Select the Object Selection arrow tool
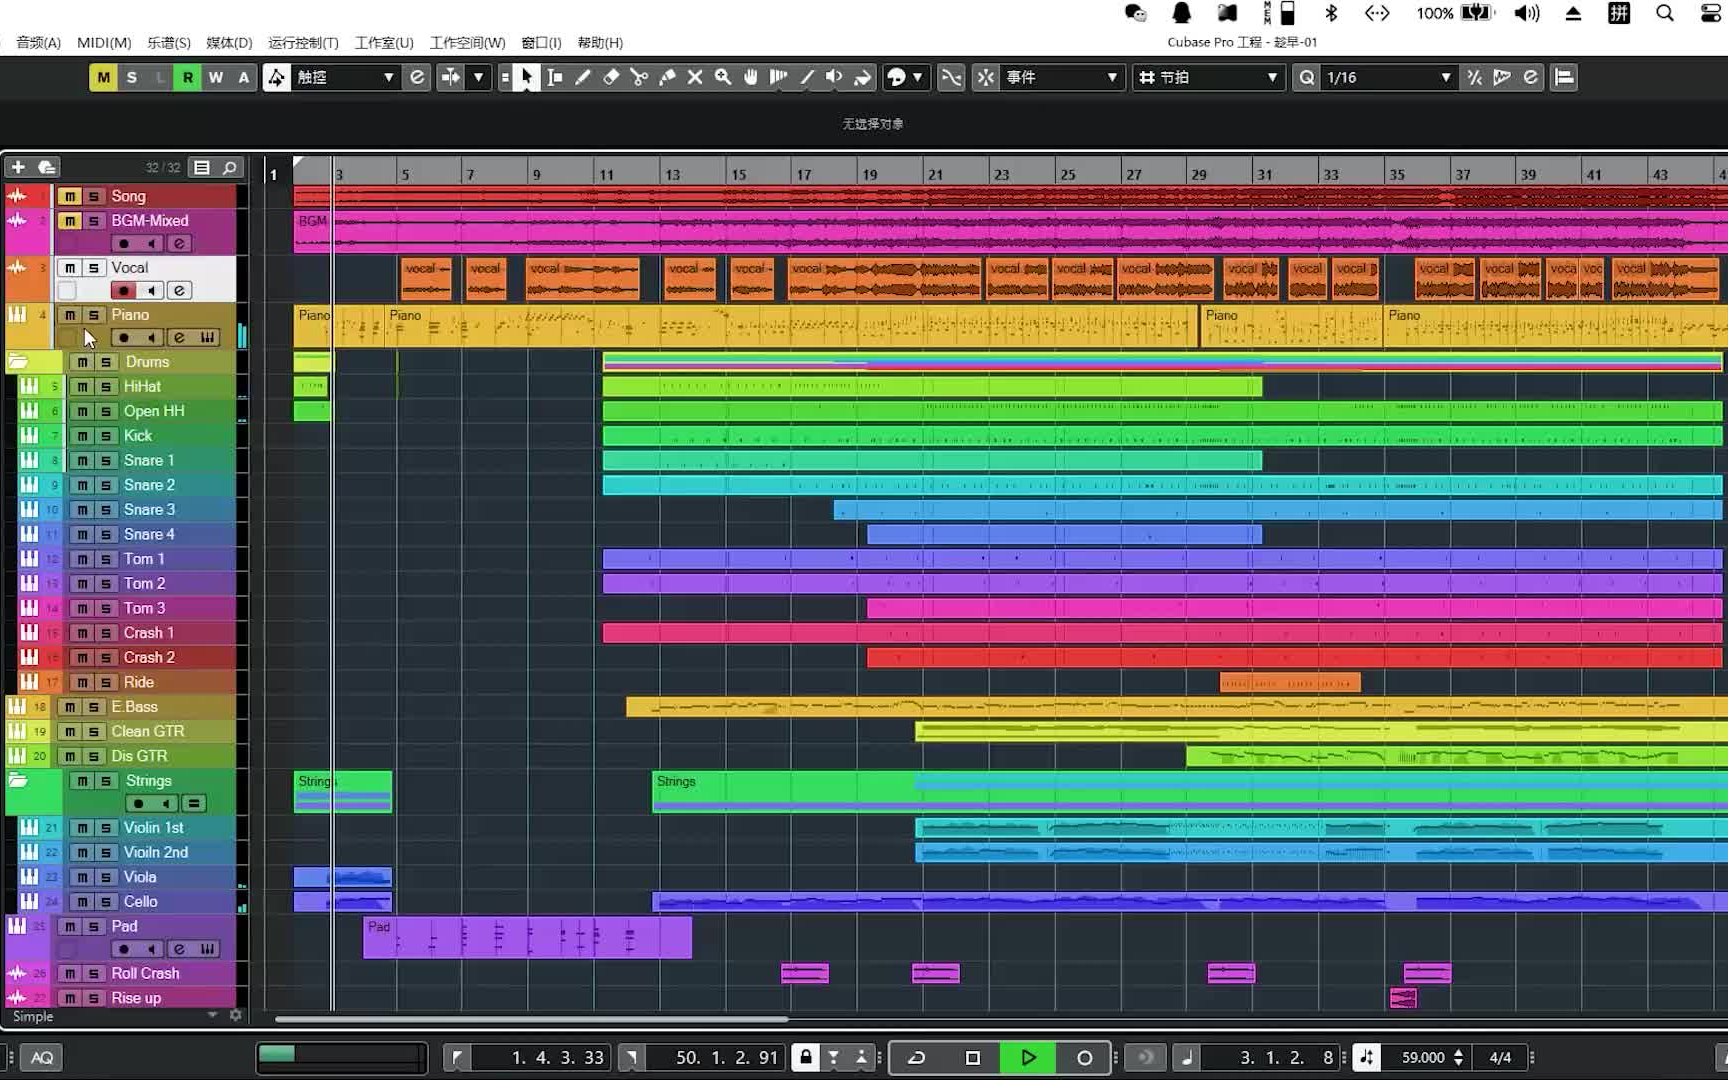The width and height of the screenshot is (1728, 1080). (x=527, y=77)
